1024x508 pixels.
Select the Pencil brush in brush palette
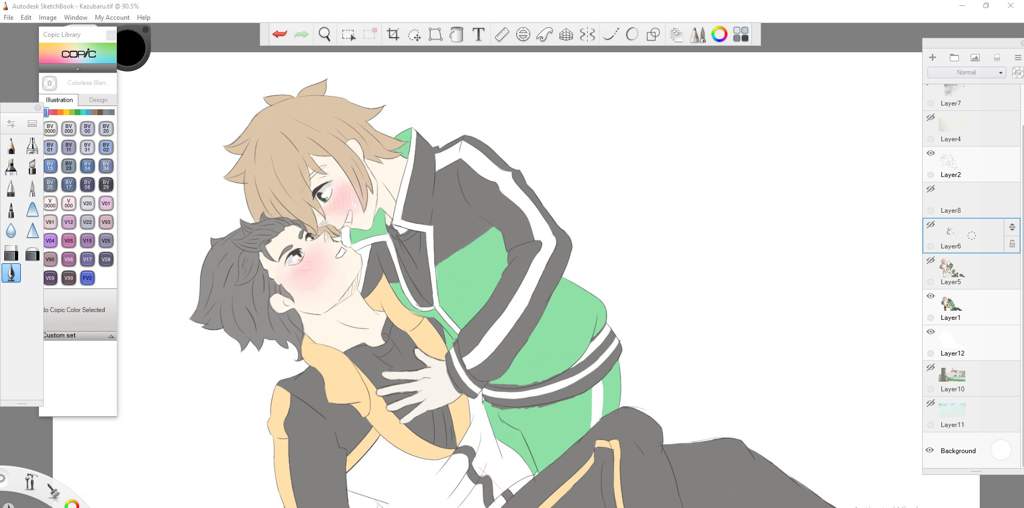pos(11,146)
